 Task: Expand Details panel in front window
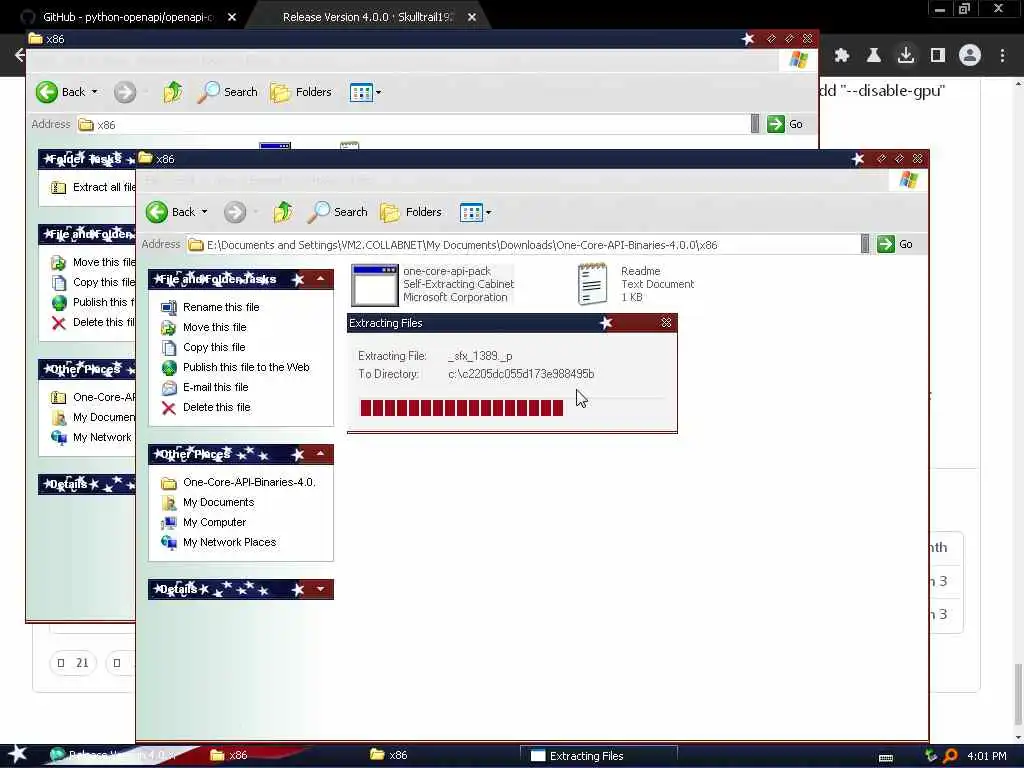tap(321, 589)
